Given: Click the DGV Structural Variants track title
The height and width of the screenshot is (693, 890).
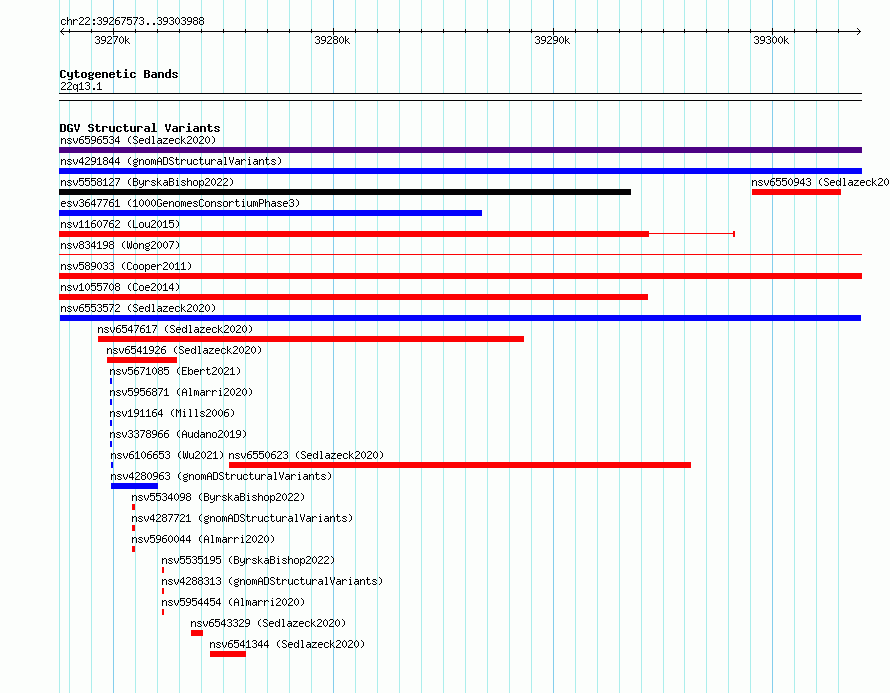Looking at the screenshot, I should pyautogui.click(x=140, y=128).
